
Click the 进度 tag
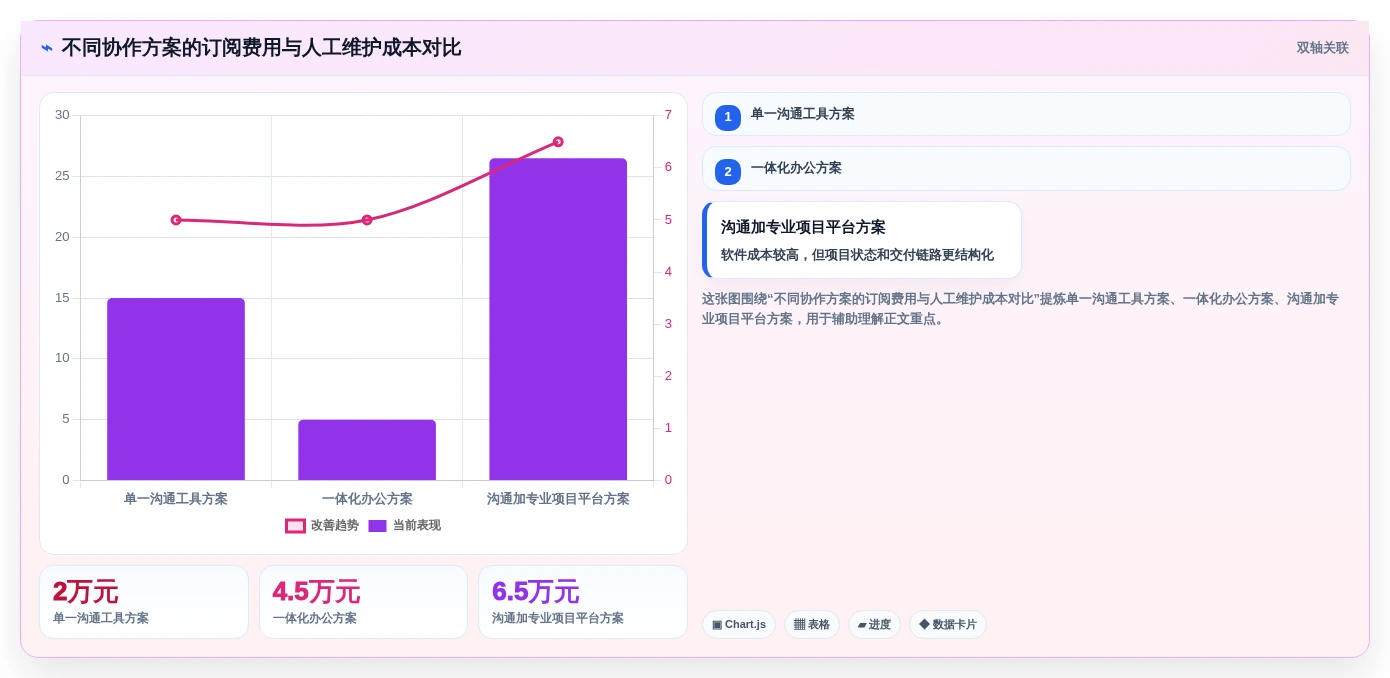(x=874, y=625)
